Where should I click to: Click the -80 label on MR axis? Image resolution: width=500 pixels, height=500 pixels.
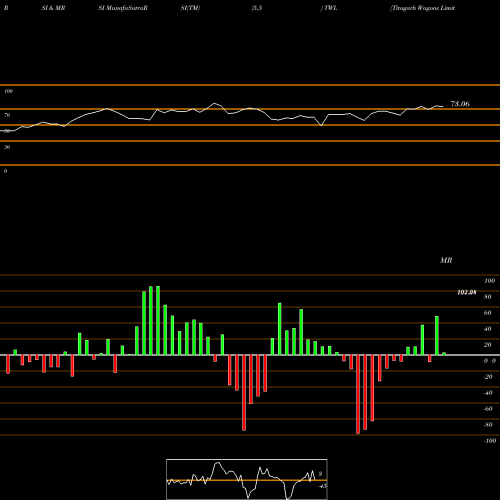(x=488, y=425)
